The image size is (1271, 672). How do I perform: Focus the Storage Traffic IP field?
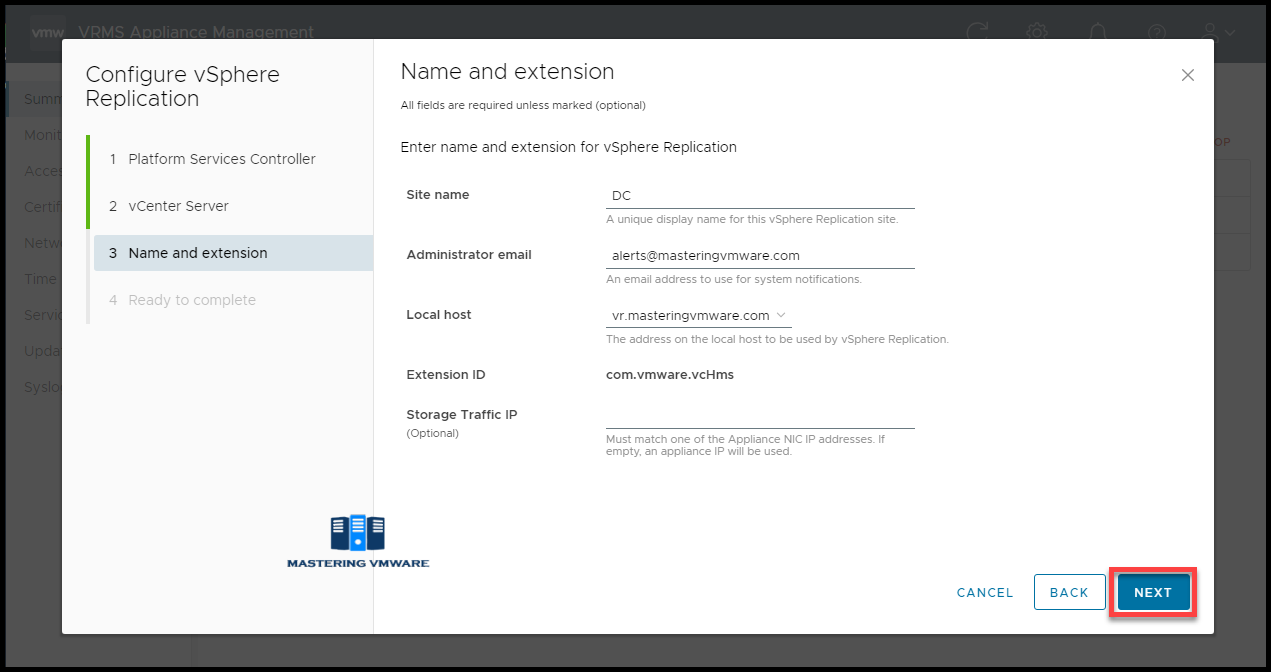(760, 416)
